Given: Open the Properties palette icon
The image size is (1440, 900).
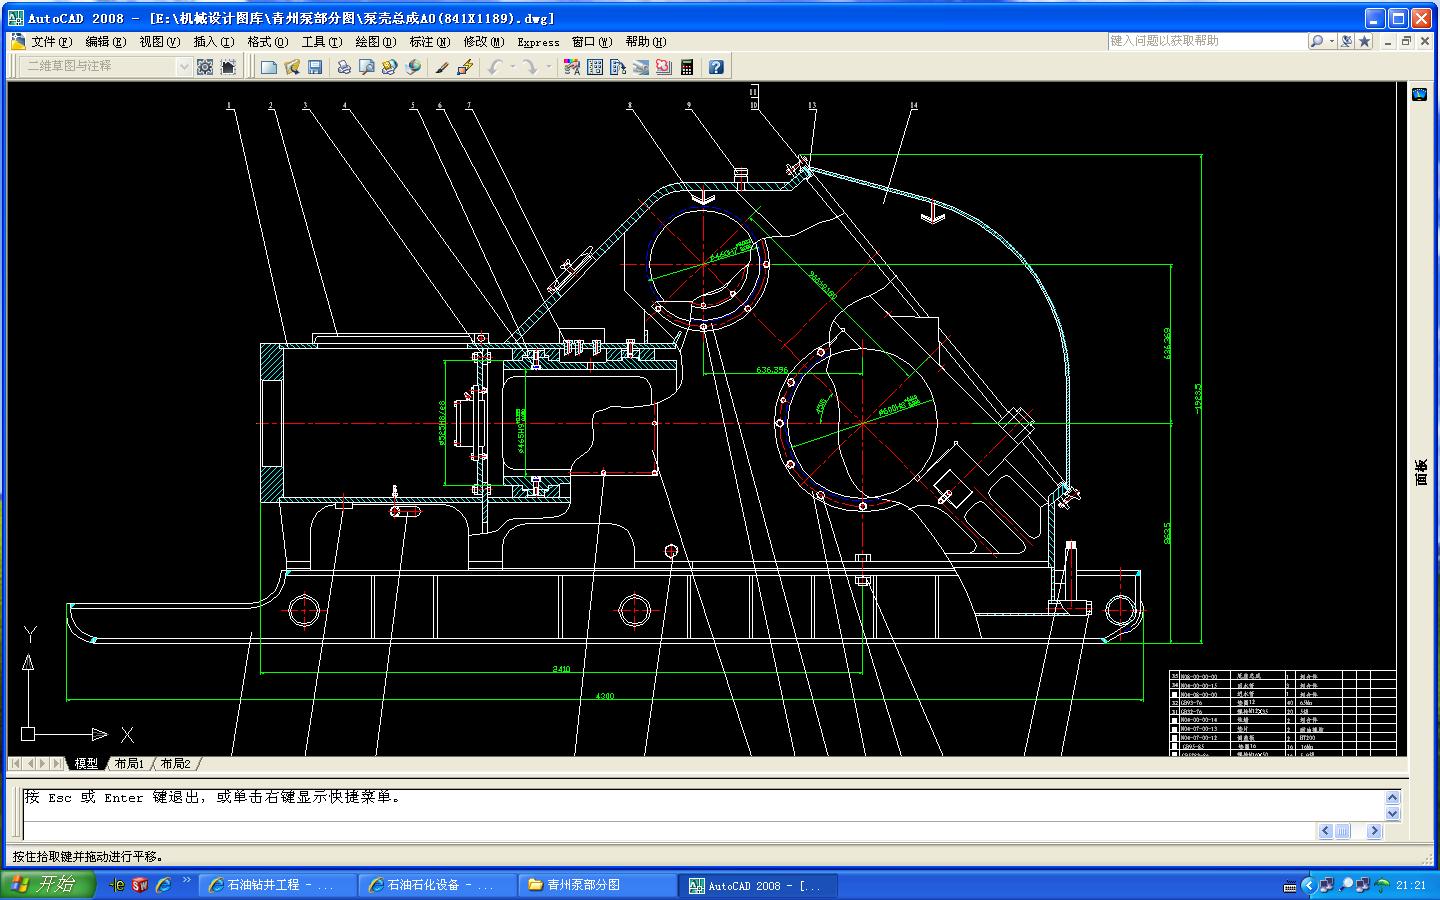Looking at the screenshot, I should click(x=572, y=67).
